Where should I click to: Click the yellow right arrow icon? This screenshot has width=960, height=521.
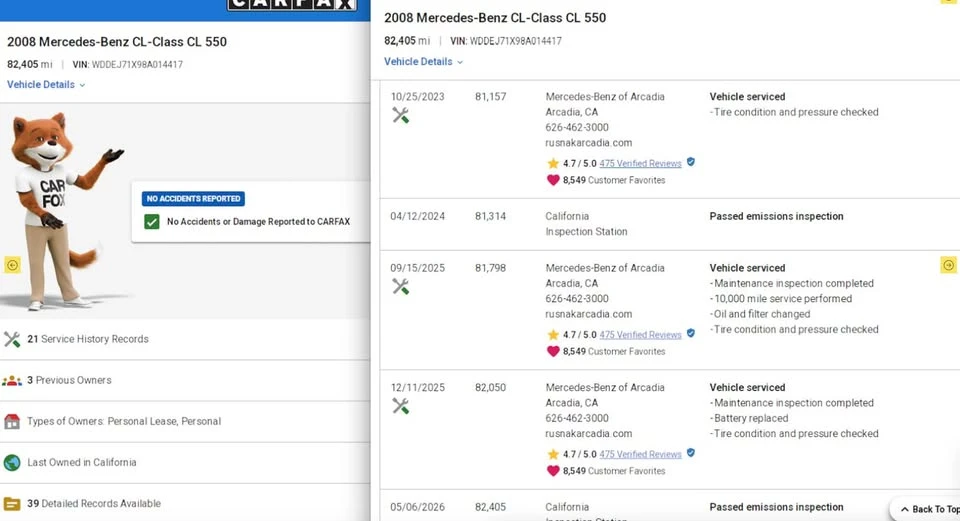(948, 265)
